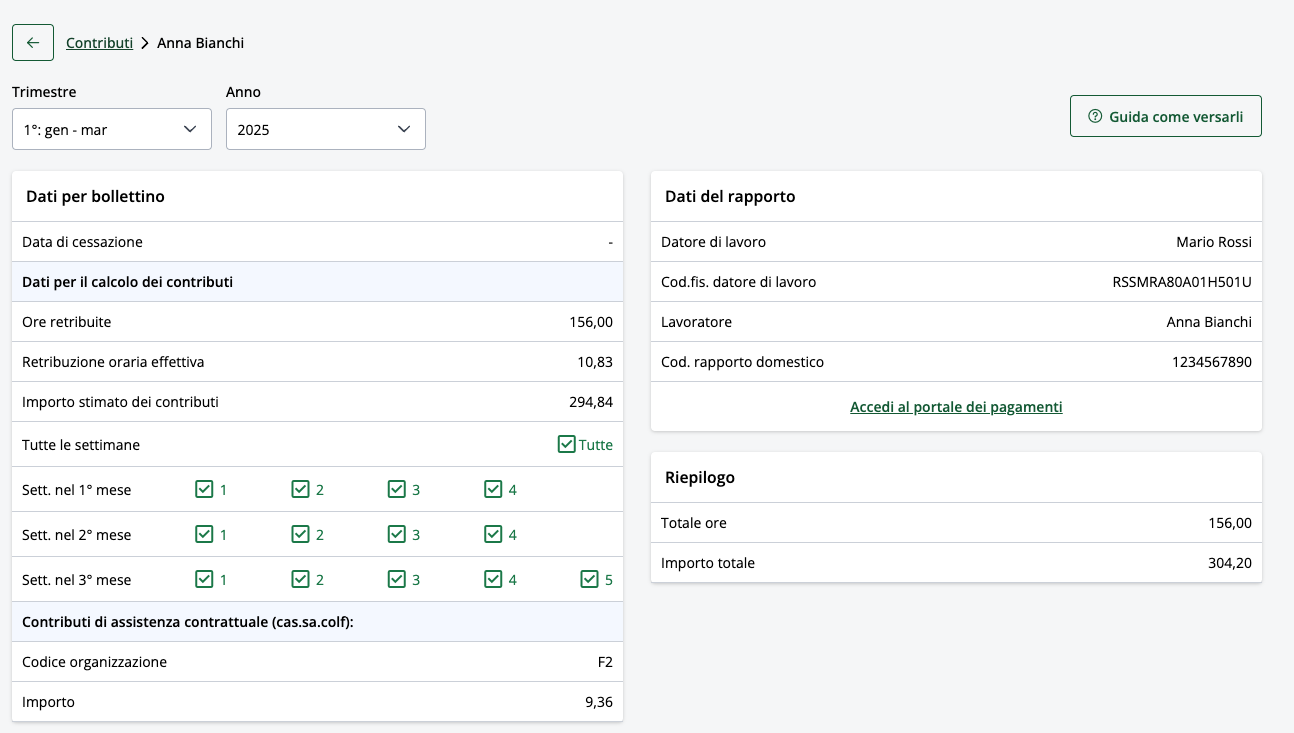Toggle week 2 of the 3° mese
This screenshot has height=733, width=1294.
tap(300, 579)
